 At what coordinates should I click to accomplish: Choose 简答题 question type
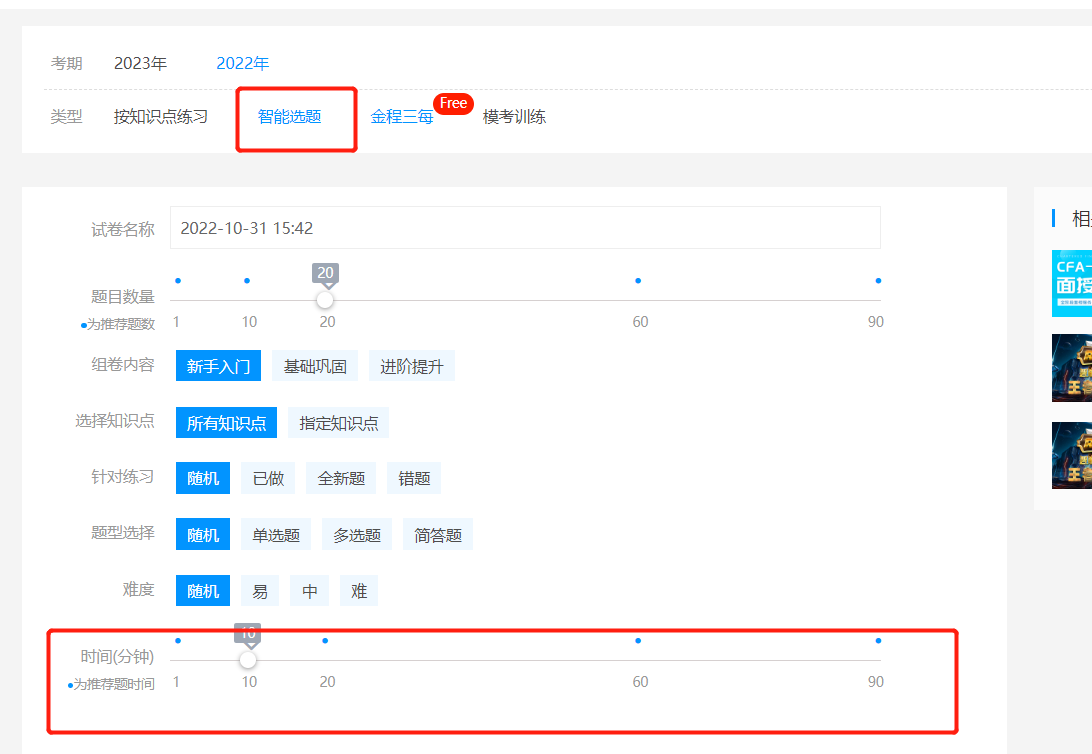[x=438, y=535]
